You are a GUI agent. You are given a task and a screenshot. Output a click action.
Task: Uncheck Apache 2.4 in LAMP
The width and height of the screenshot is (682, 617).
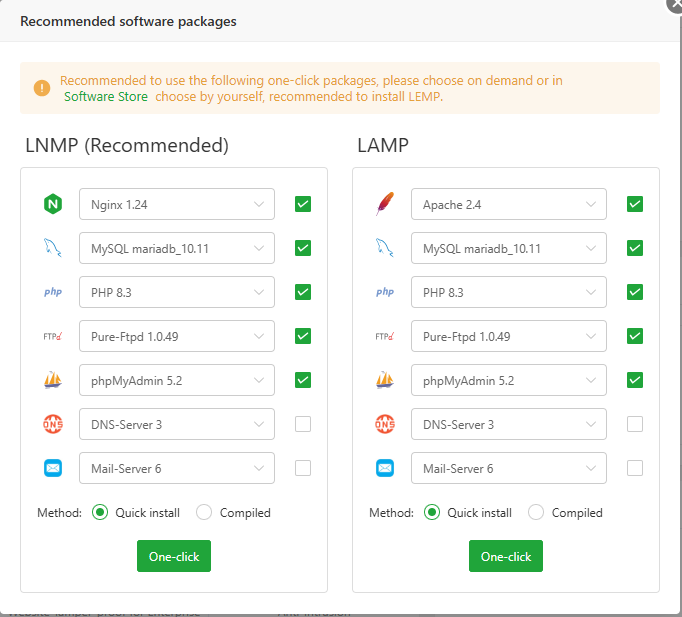pyautogui.click(x=635, y=204)
